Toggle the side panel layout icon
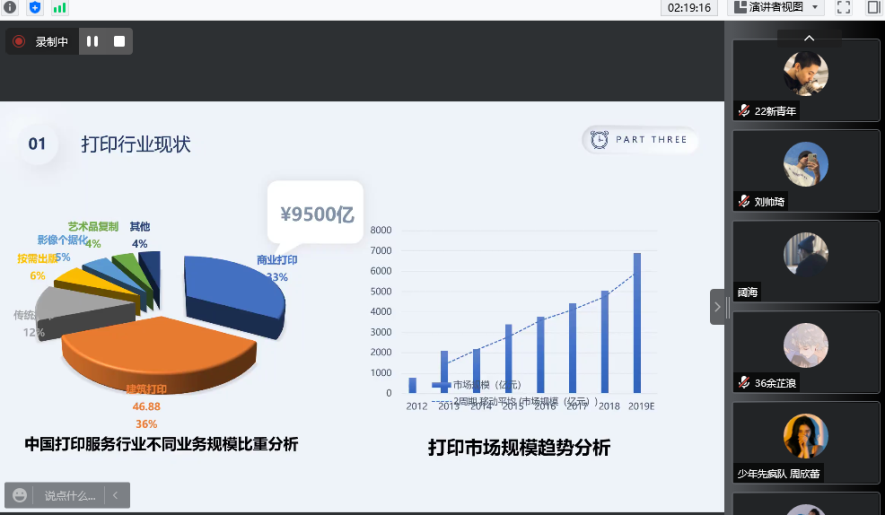This screenshot has width=885, height=515. tap(873, 8)
